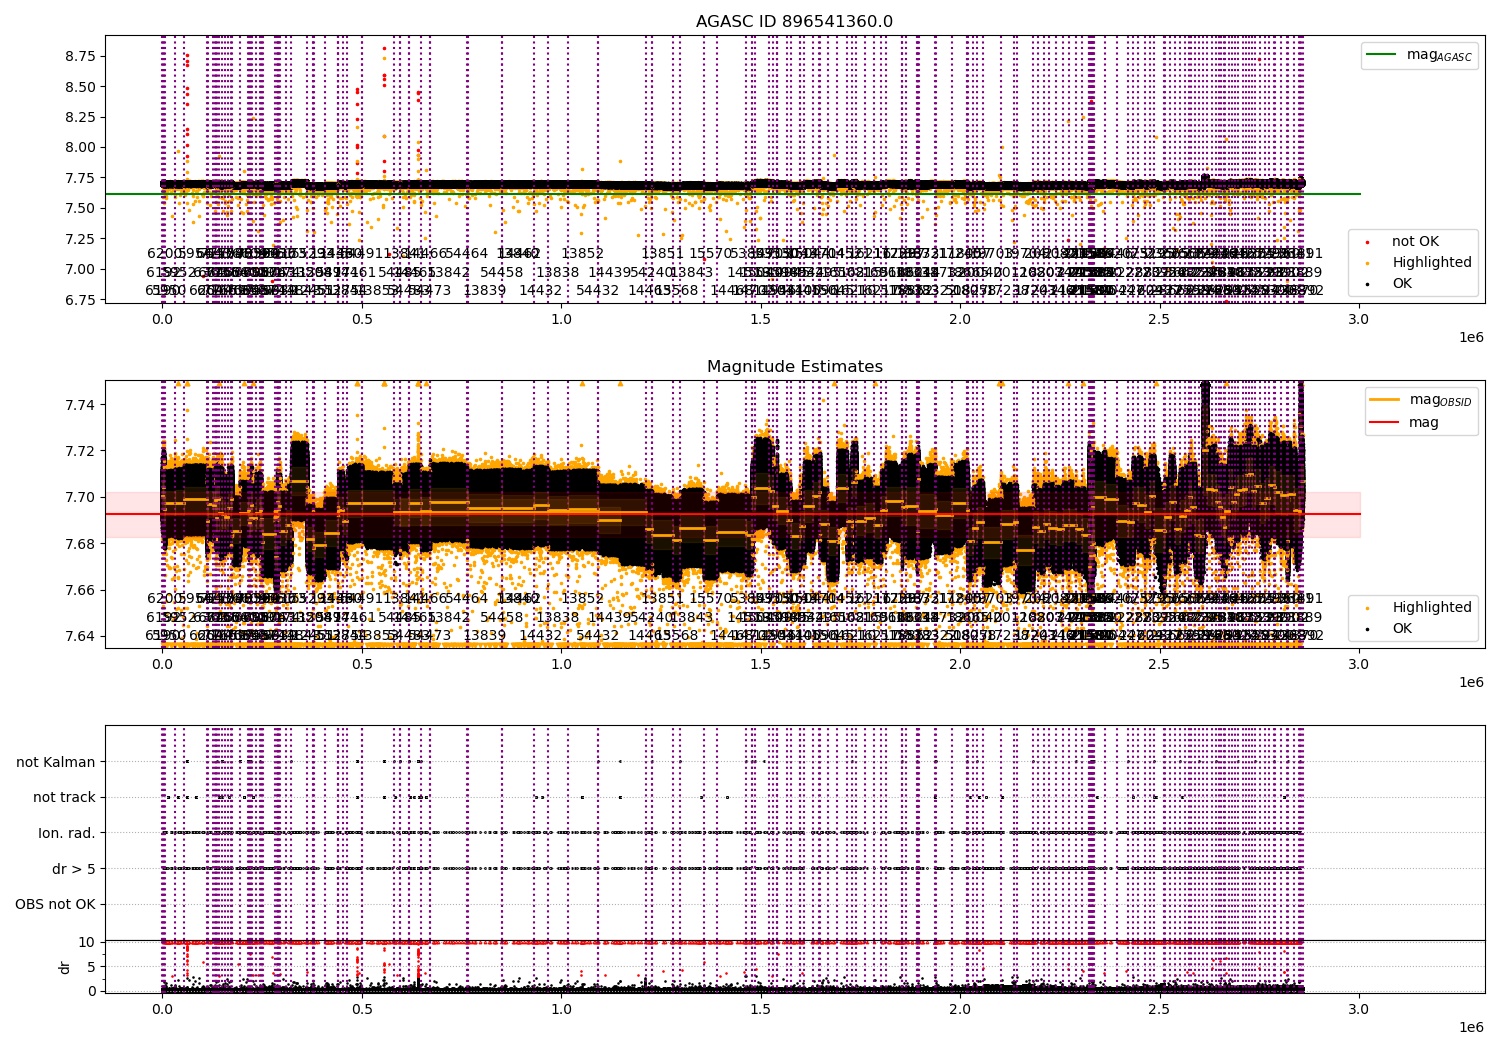
Task: Click the title "AGASC ID 896541360.0"
Action: tap(794, 21)
